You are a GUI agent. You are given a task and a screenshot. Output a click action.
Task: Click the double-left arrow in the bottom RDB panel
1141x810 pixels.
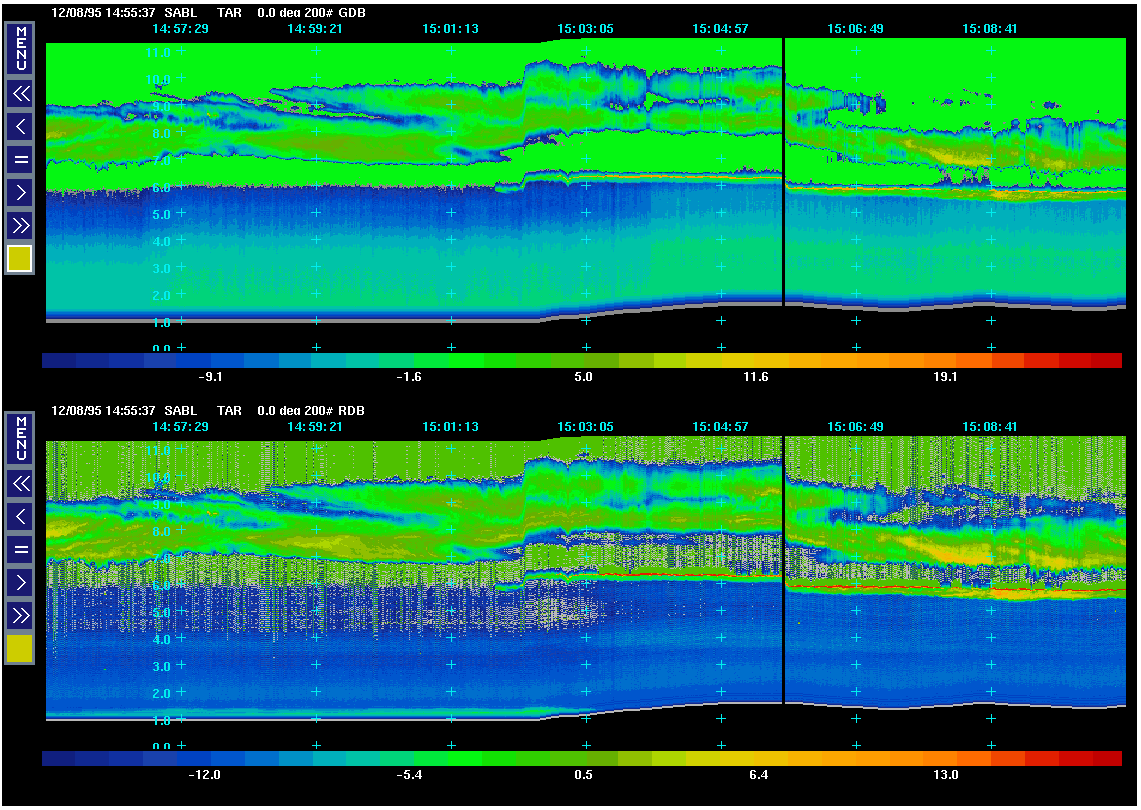(20, 484)
